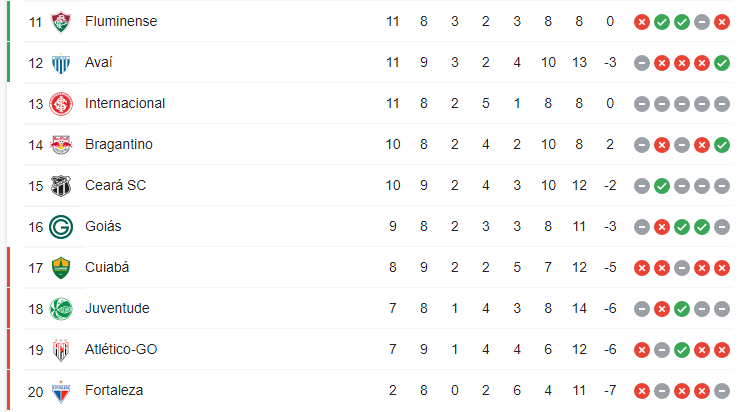Click the Goiás green G logo

pyautogui.click(x=61, y=227)
